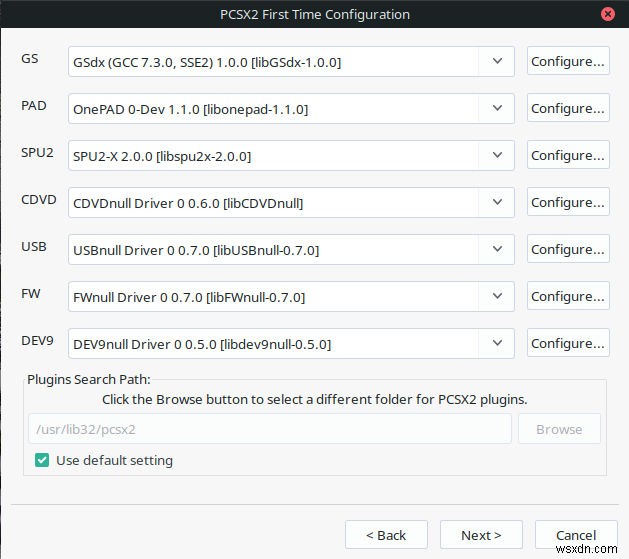This screenshot has width=629, height=559.
Task: Click the Browse button instruction text
Action: click(x=314, y=399)
